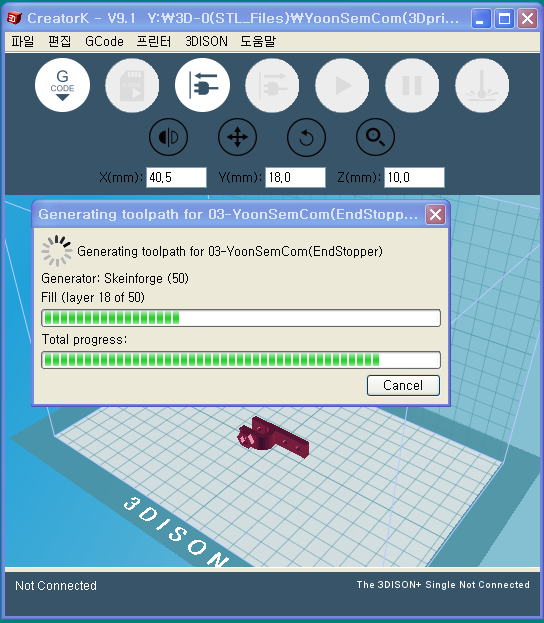This screenshot has height=623, width=544.
Task: Click the pause print button
Action: coord(412,85)
